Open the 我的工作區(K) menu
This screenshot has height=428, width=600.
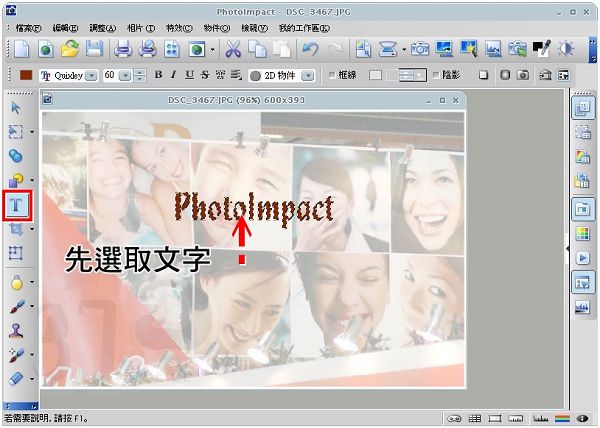[304, 28]
